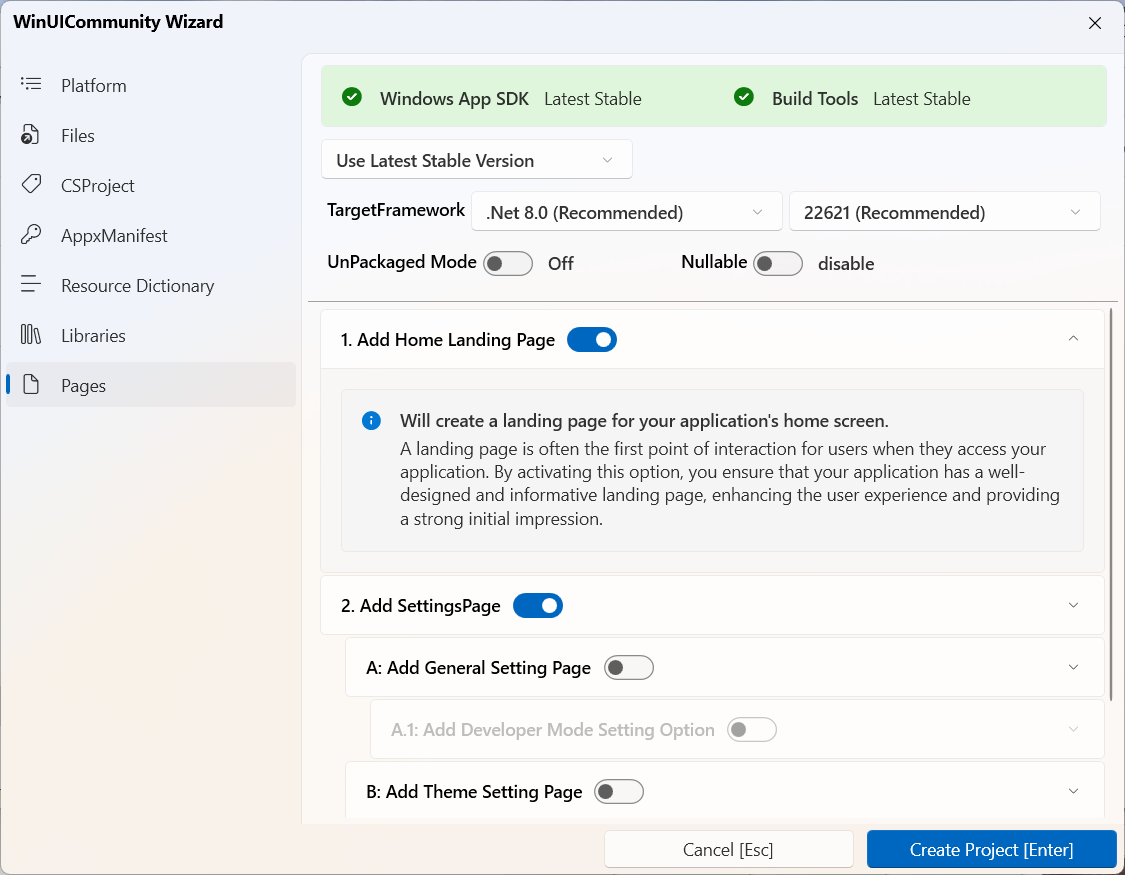The height and width of the screenshot is (875, 1125).
Task: Click the green check next to Windows App SDK
Action: pos(352,97)
